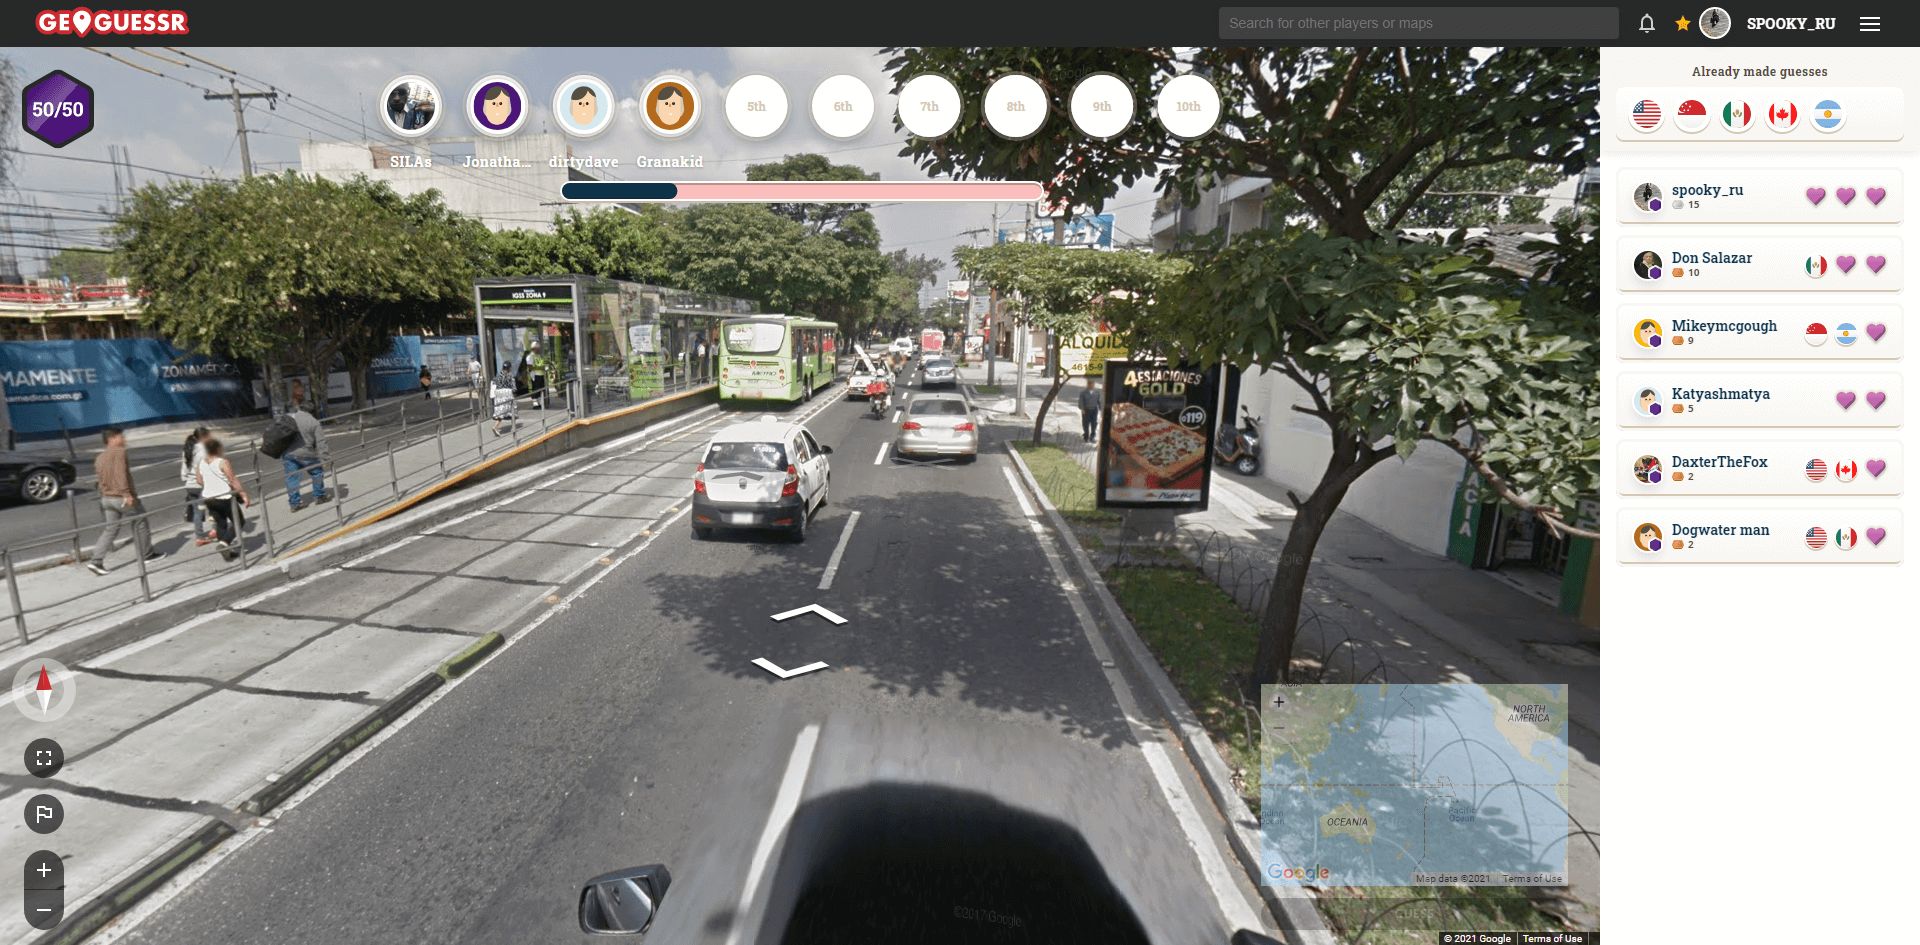Click the 9th place slot

pyautogui.click(x=1101, y=107)
